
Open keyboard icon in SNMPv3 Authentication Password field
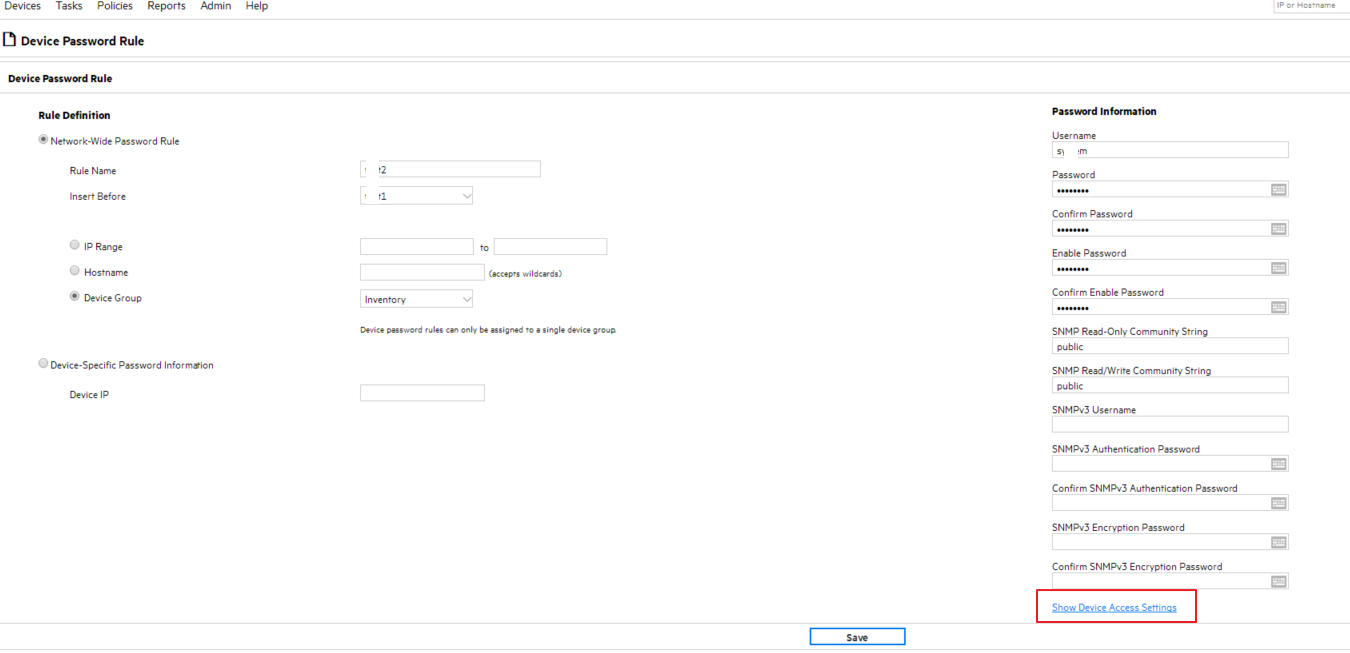(1278, 464)
